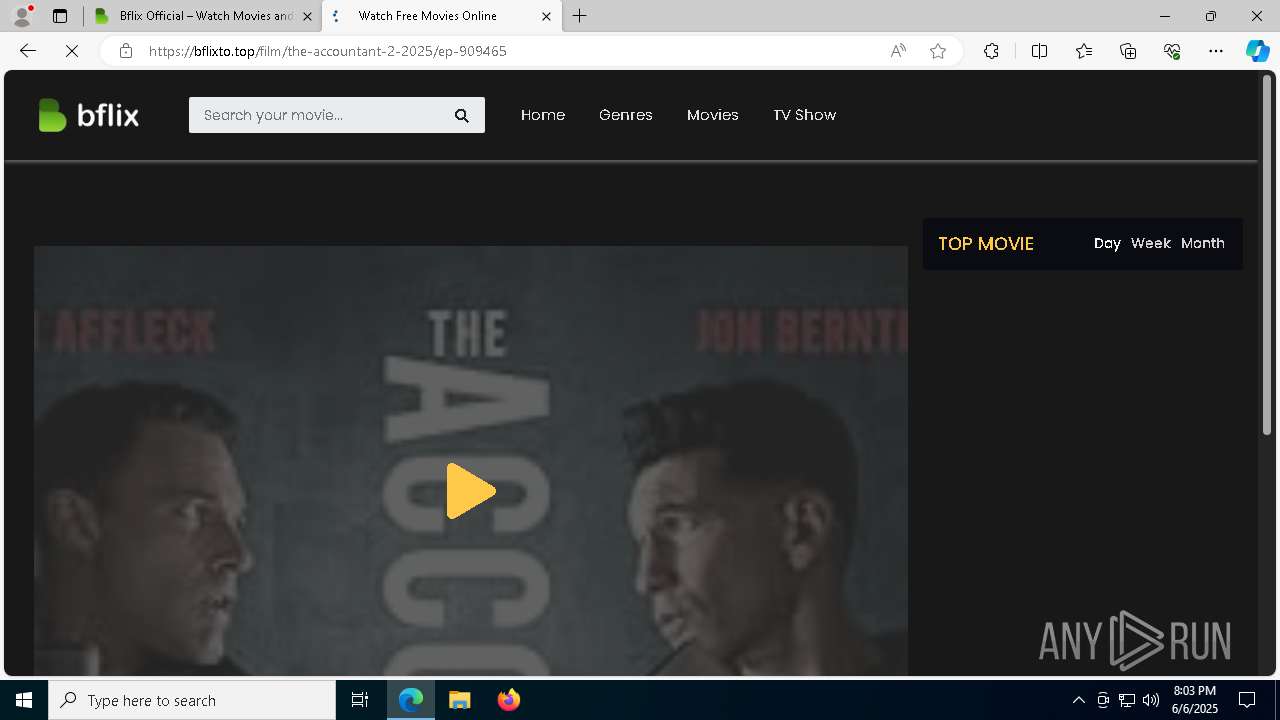The width and height of the screenshot is (1280, 720).
Task: Play The Accountant 2 video
Action: point(471,491)
